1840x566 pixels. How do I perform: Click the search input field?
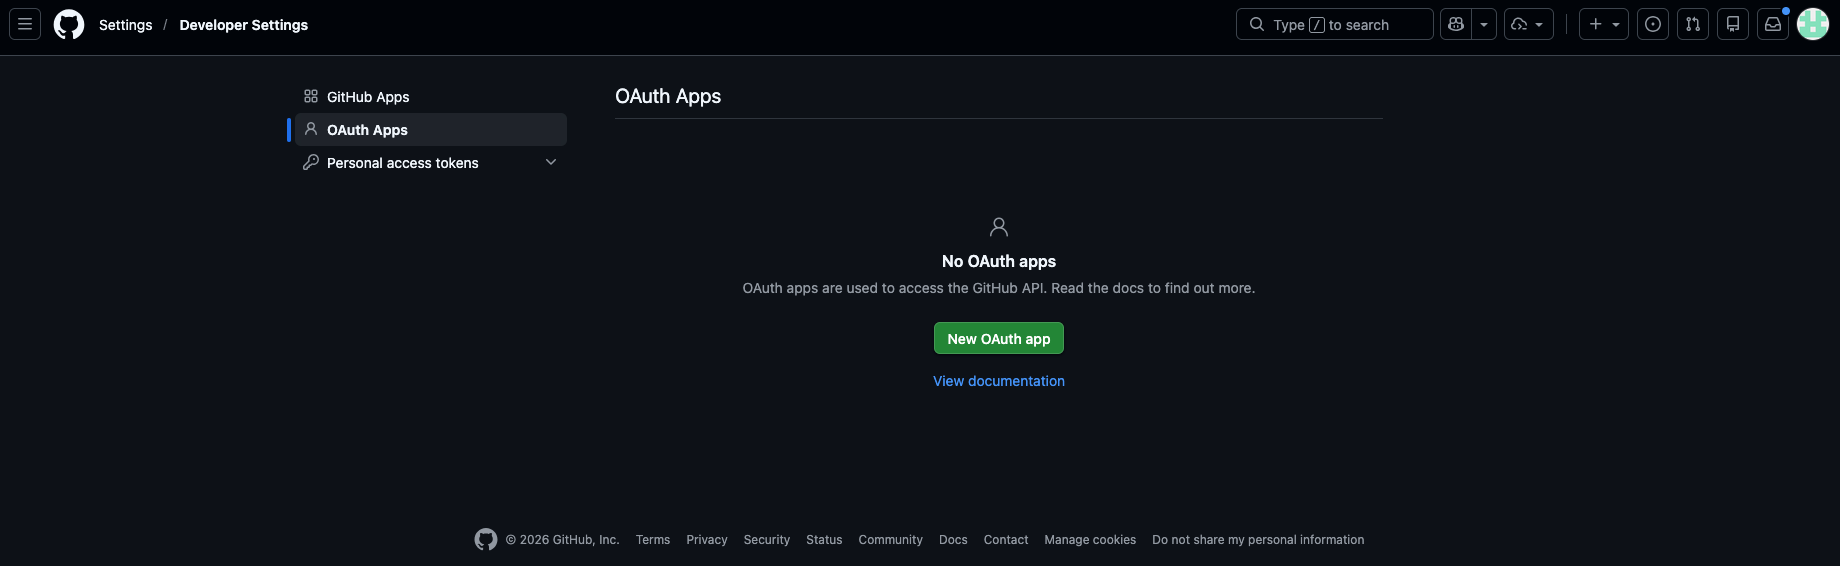tap(1335, 24)
